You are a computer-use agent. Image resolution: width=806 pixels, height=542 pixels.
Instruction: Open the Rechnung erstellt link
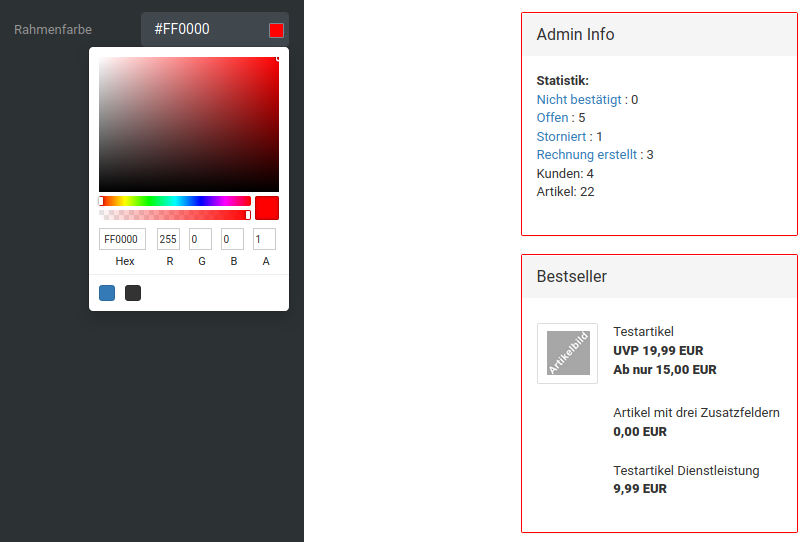588,155
